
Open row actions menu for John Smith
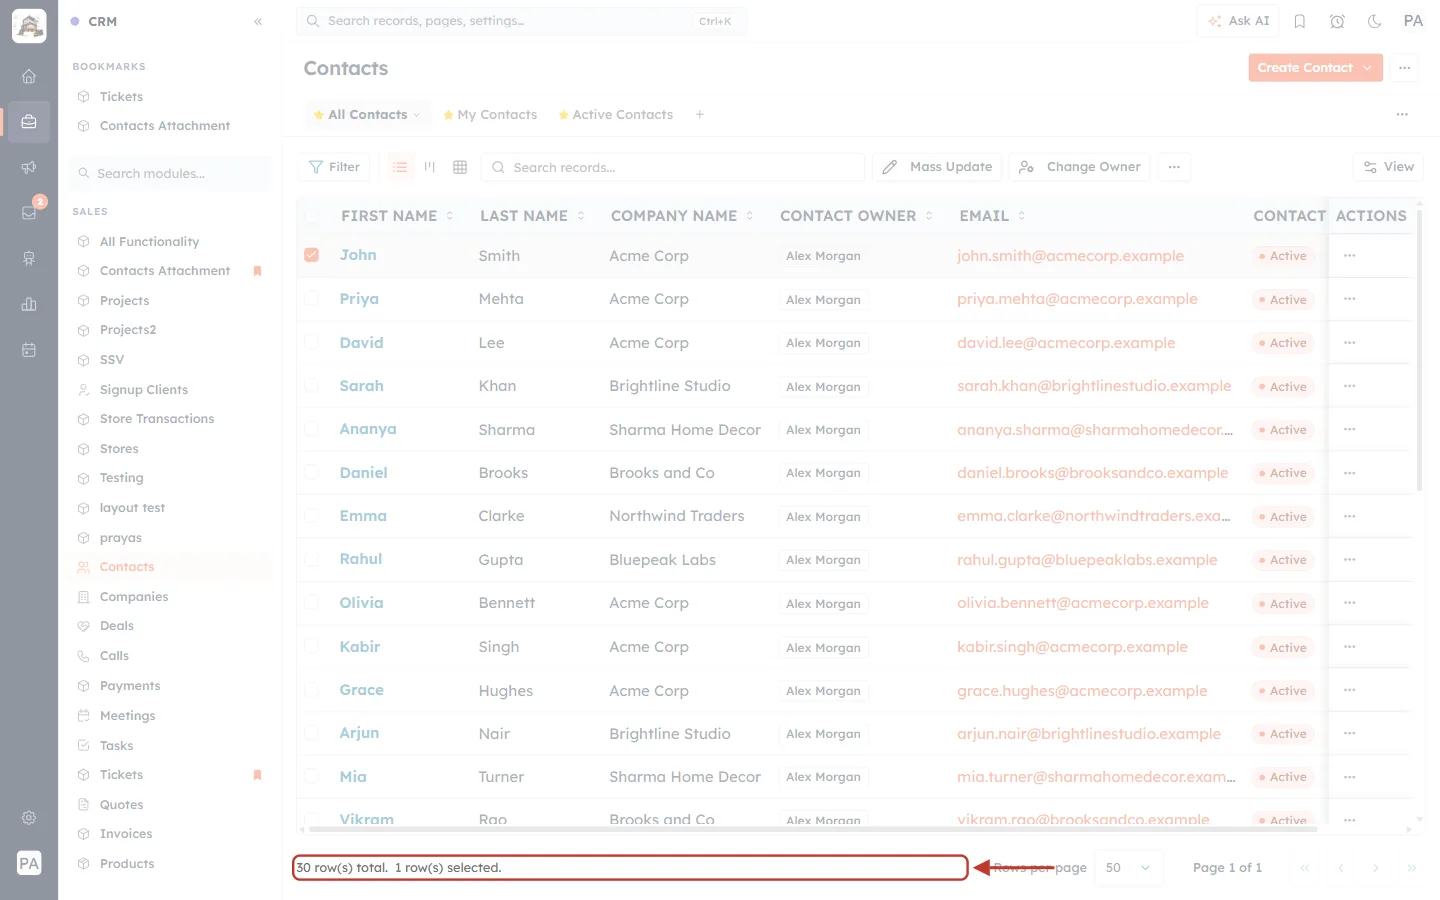coord(1350,256)
